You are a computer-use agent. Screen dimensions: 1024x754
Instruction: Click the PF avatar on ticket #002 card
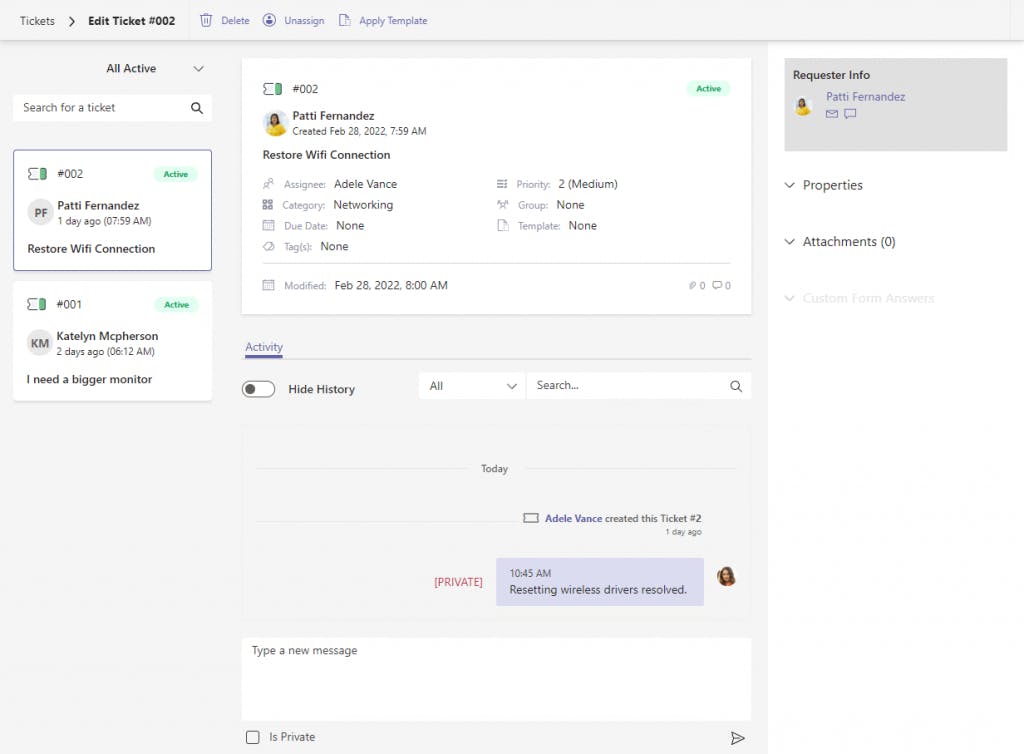coord(40,213)
